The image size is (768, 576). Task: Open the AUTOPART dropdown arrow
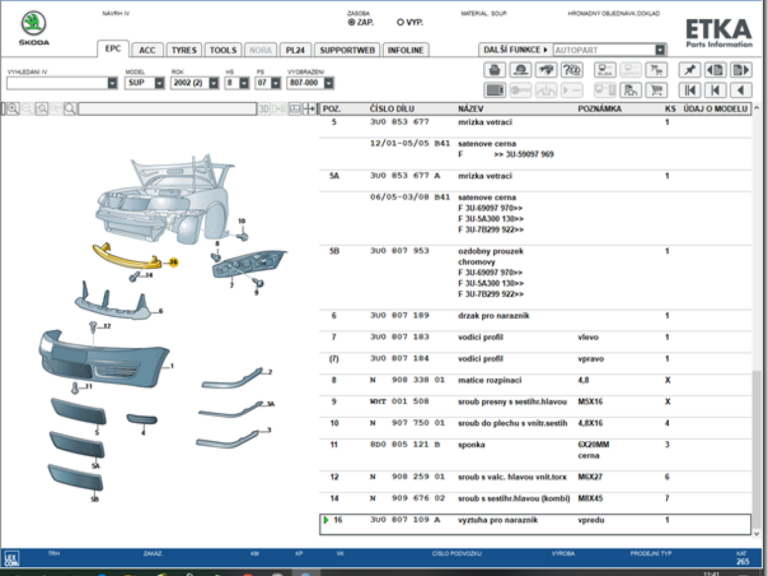pos(660,49)
